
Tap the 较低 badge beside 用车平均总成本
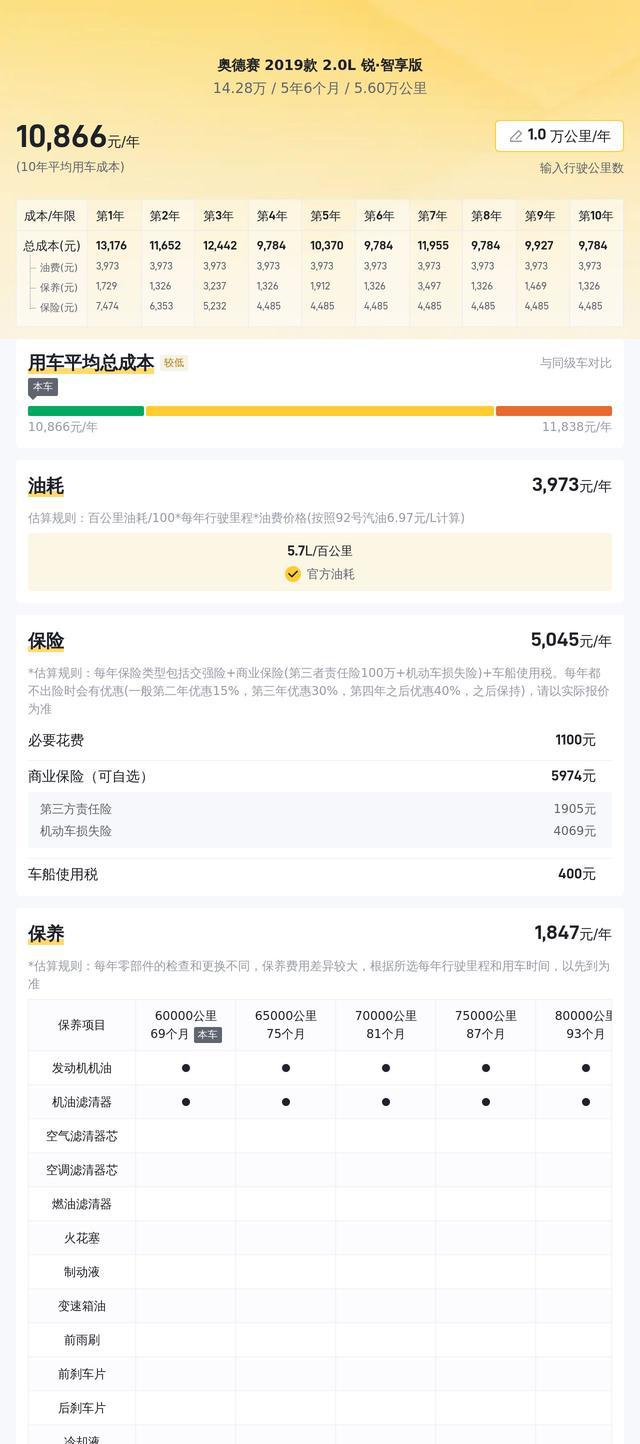tap(174, 363)
